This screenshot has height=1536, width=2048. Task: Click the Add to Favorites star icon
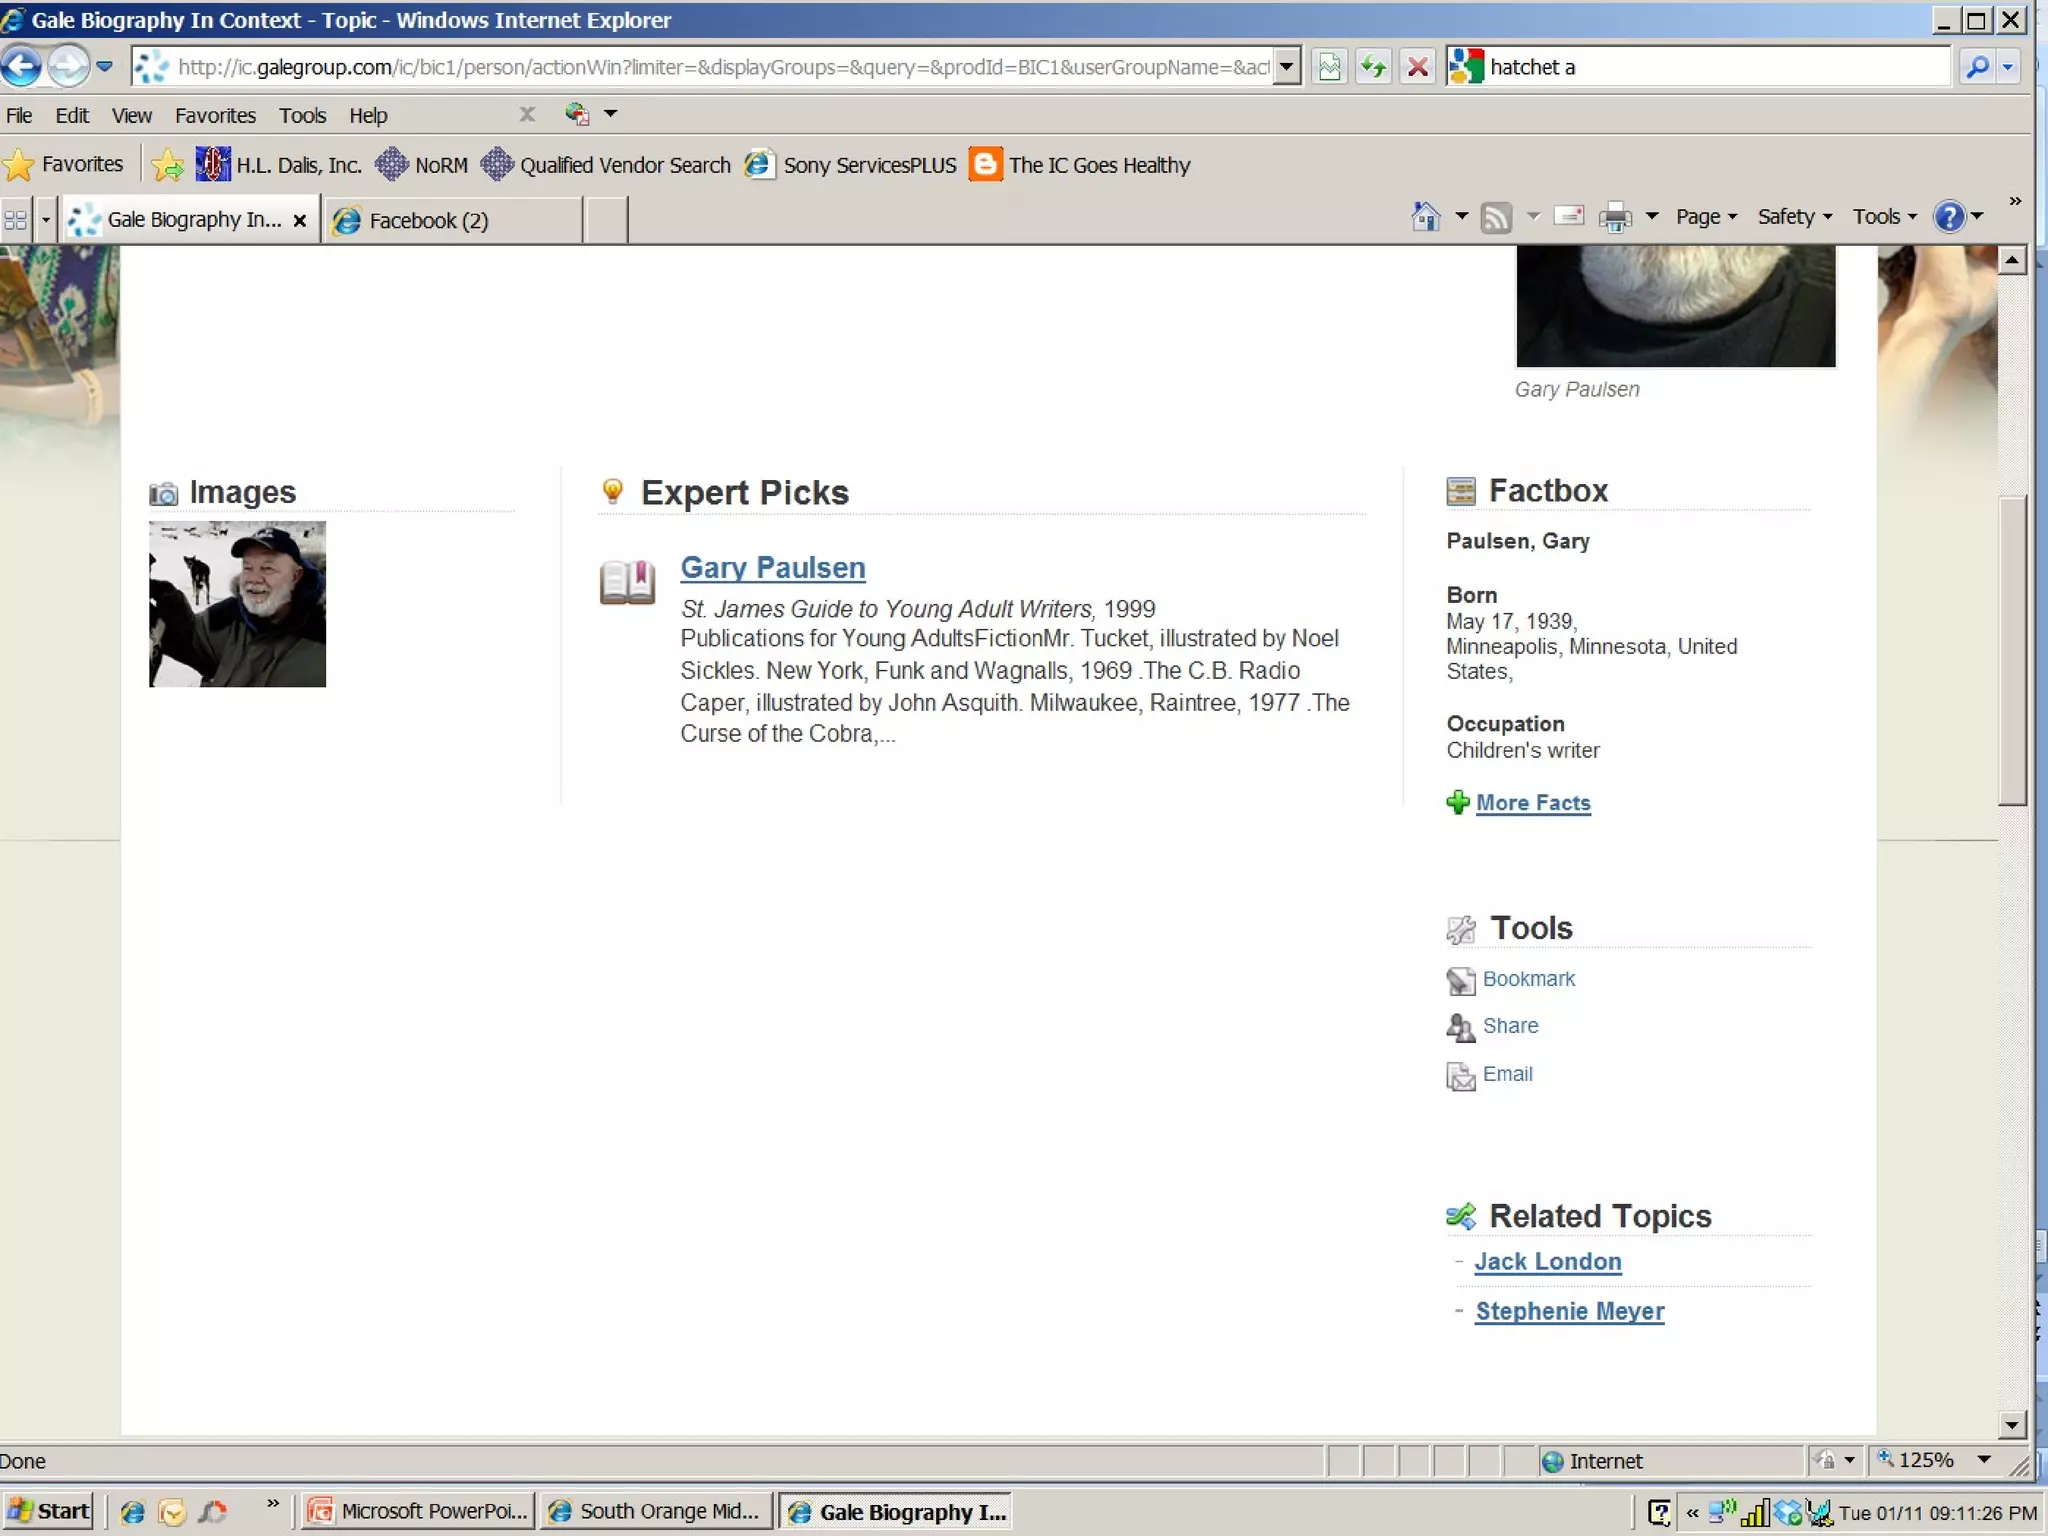pos(168,165)
